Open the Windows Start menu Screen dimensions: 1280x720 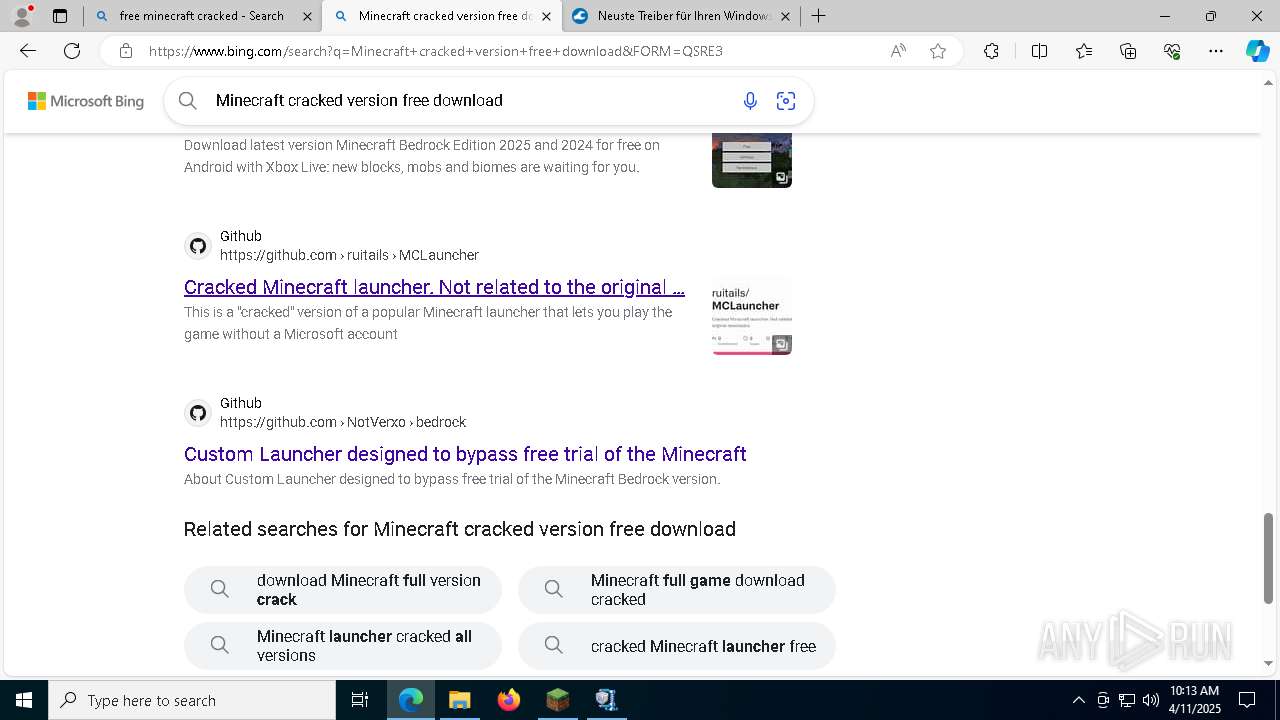24,700
